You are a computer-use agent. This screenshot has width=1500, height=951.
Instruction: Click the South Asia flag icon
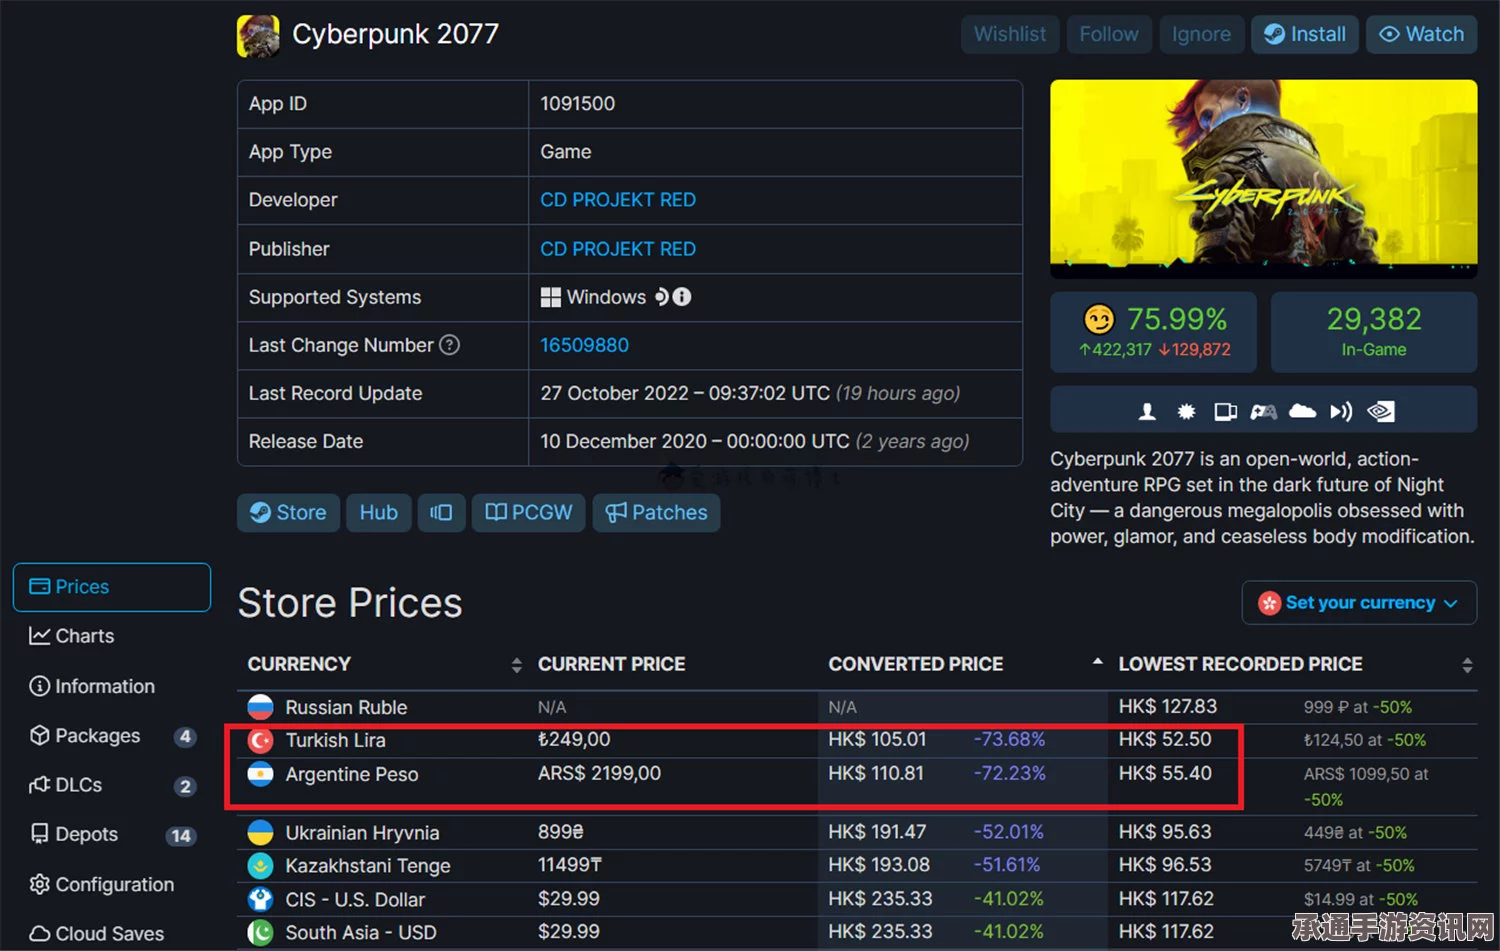(260, 932)
